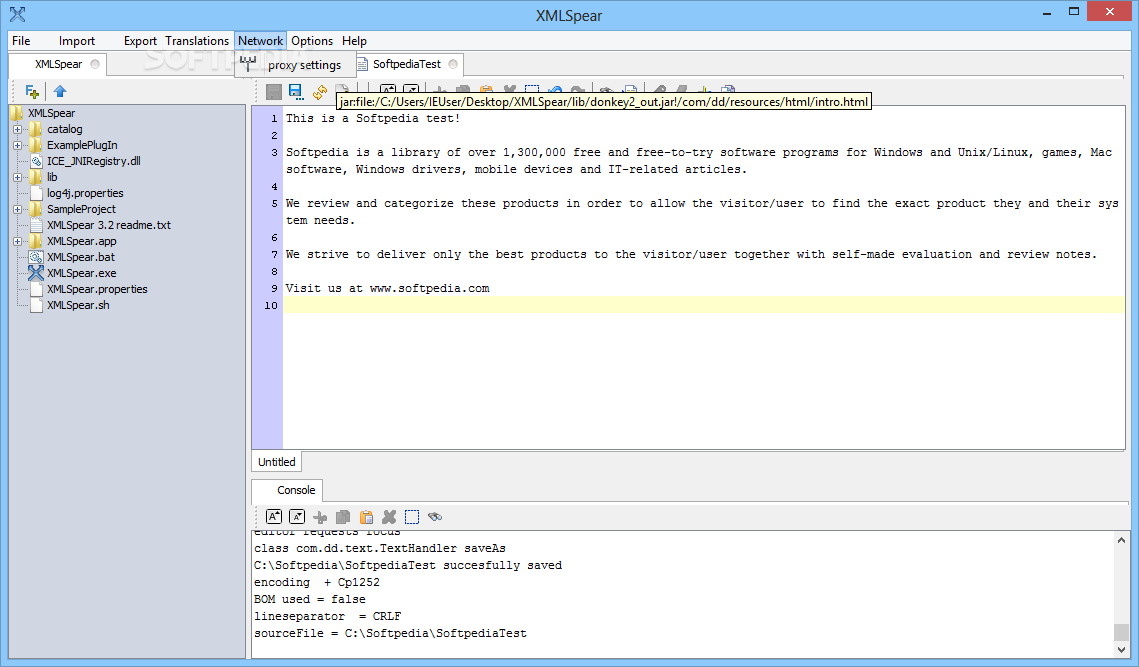
Task: Maximize the XMLSpear window
Action: [x=1074, y=12]
